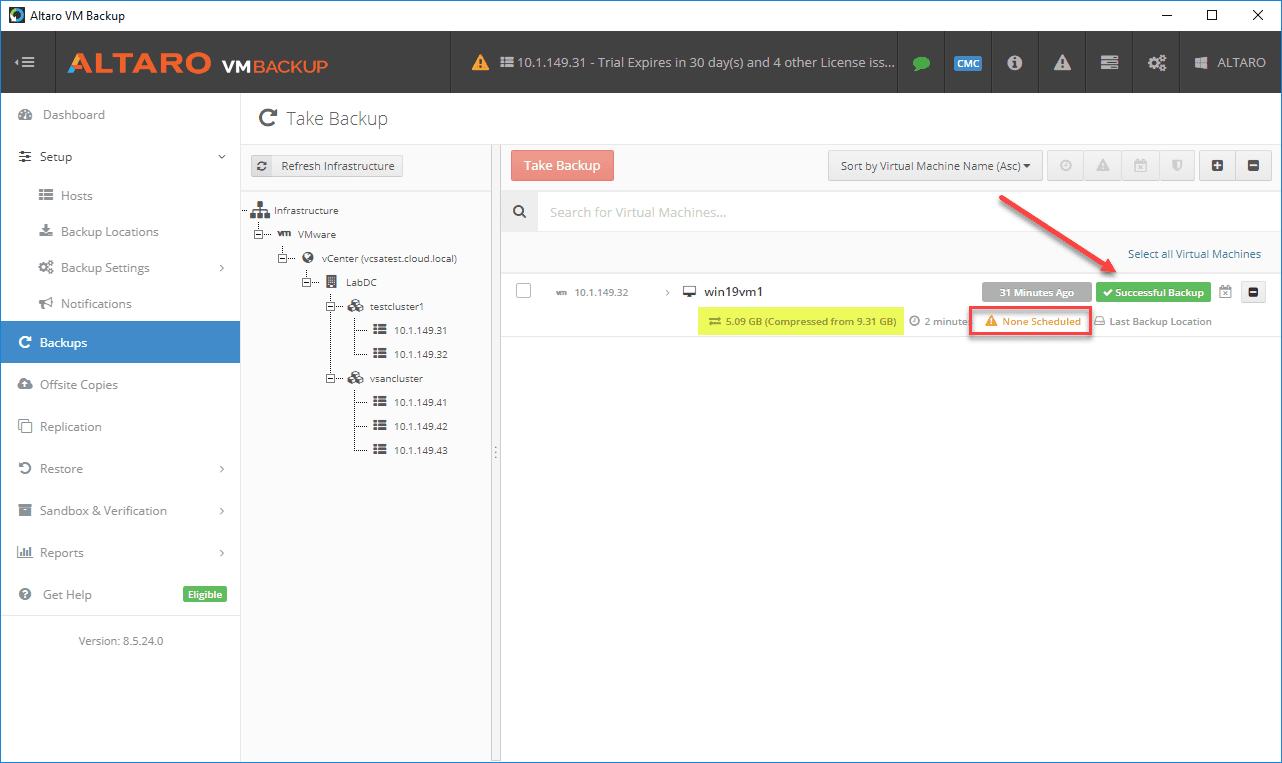The height and width of the screenshot is (763, 1282).
Task: Collapse the testcluster1 node
Action: click(x=332, y=307)
